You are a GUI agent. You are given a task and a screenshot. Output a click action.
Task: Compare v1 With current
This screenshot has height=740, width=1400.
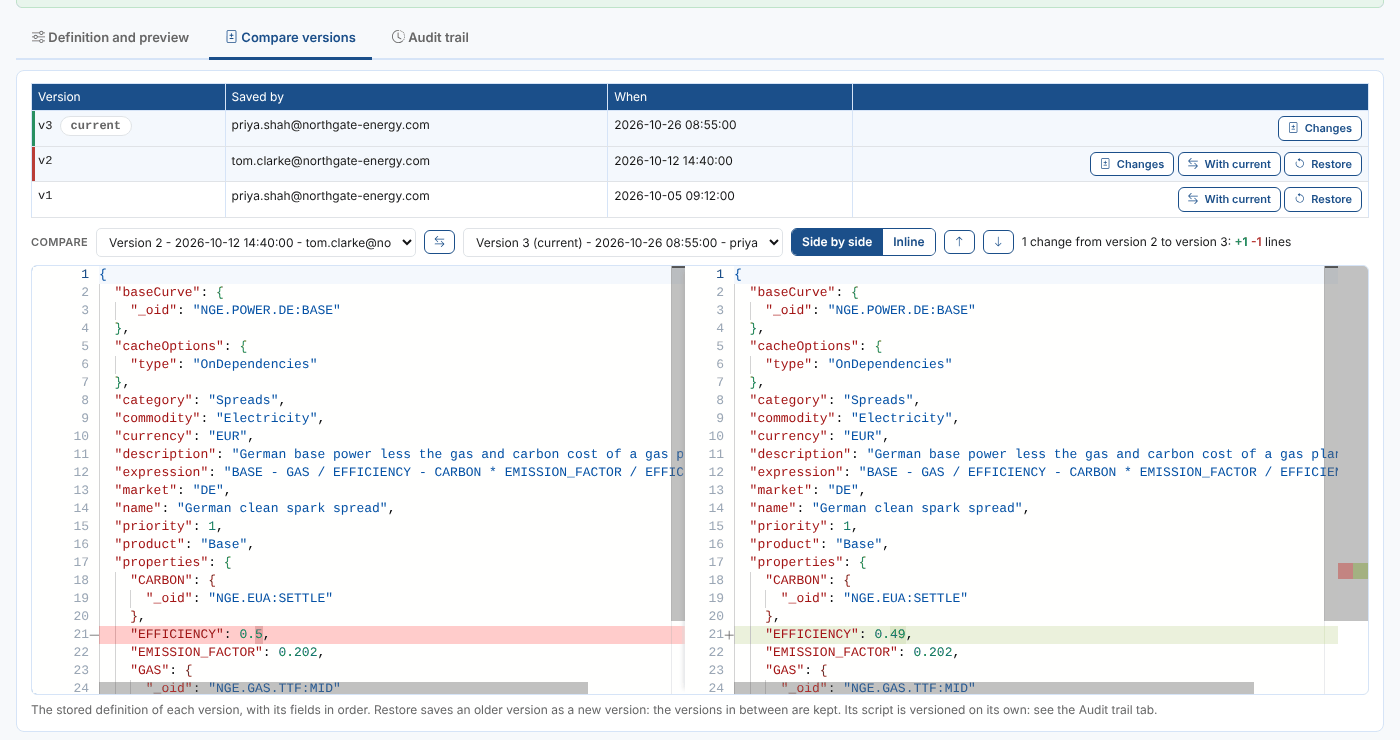1229,199
